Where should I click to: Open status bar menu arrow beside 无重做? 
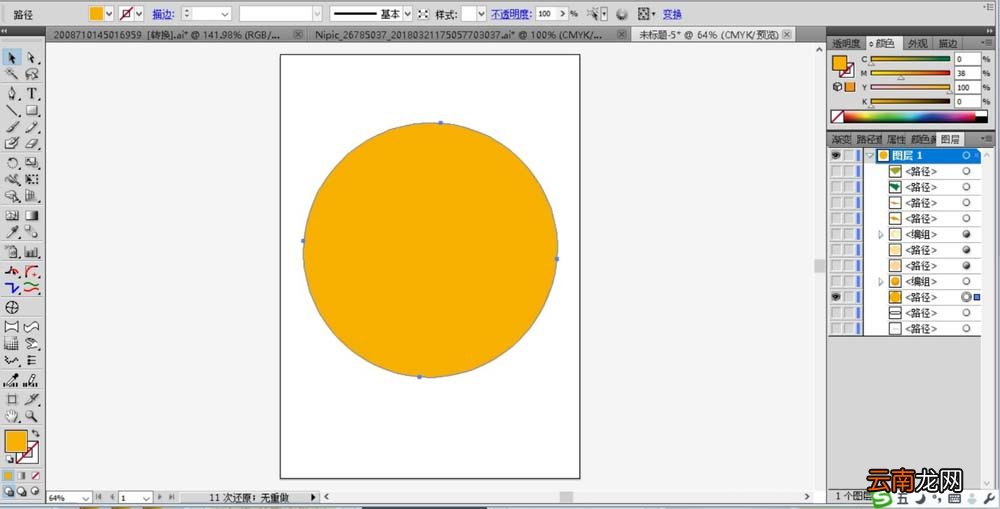click(312, 497)
